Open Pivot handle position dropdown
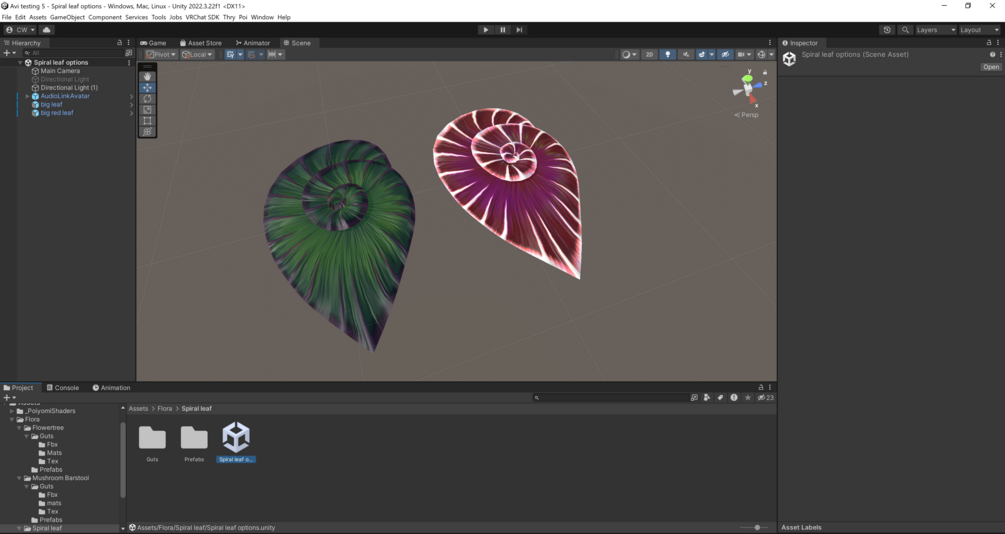Viewport: 1005px width, 534px height. [160, 54]
